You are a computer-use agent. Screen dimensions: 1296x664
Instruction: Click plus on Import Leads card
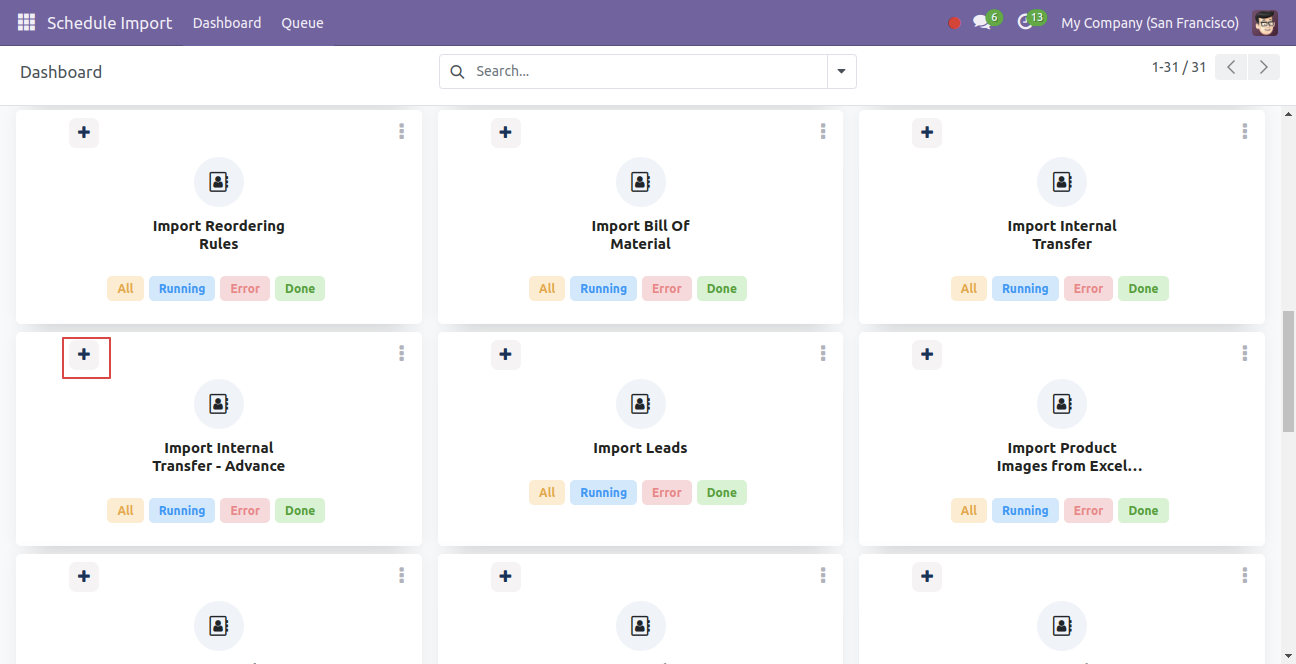click(x=506, y=354)
